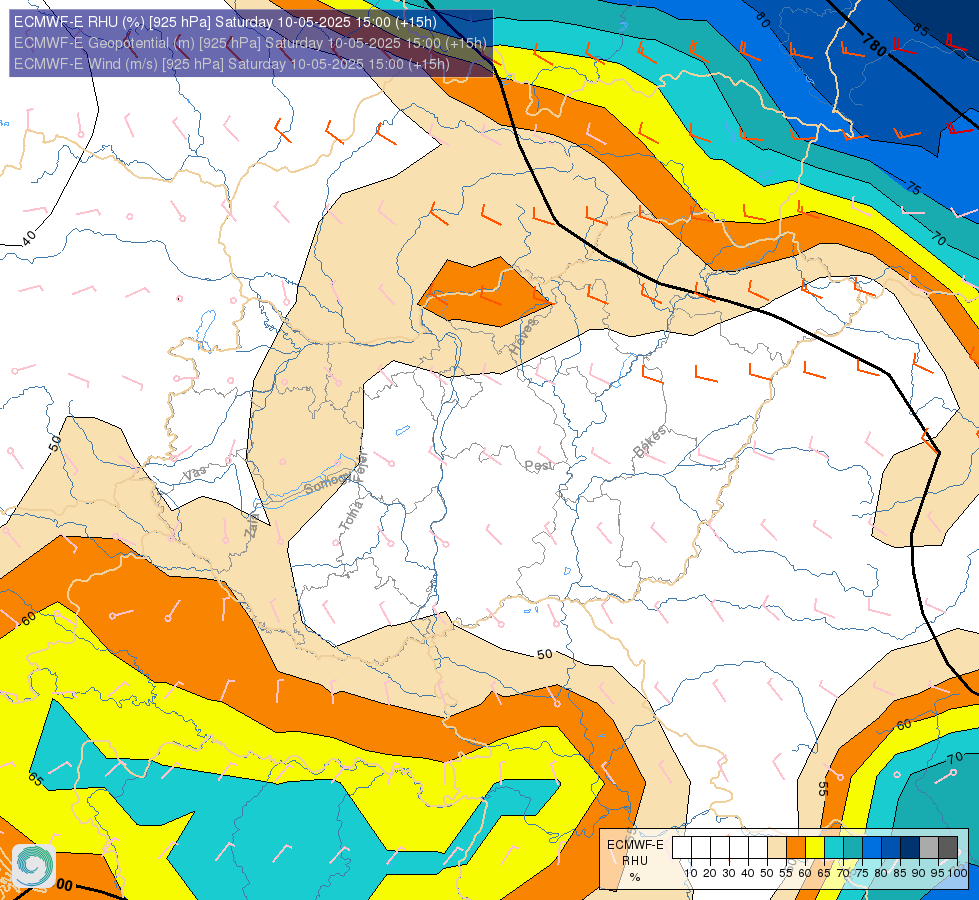Viewport: 979px width, 900px height.
Task: Pick the beige 50-55 legend swatch
Action: coord(777,848)
